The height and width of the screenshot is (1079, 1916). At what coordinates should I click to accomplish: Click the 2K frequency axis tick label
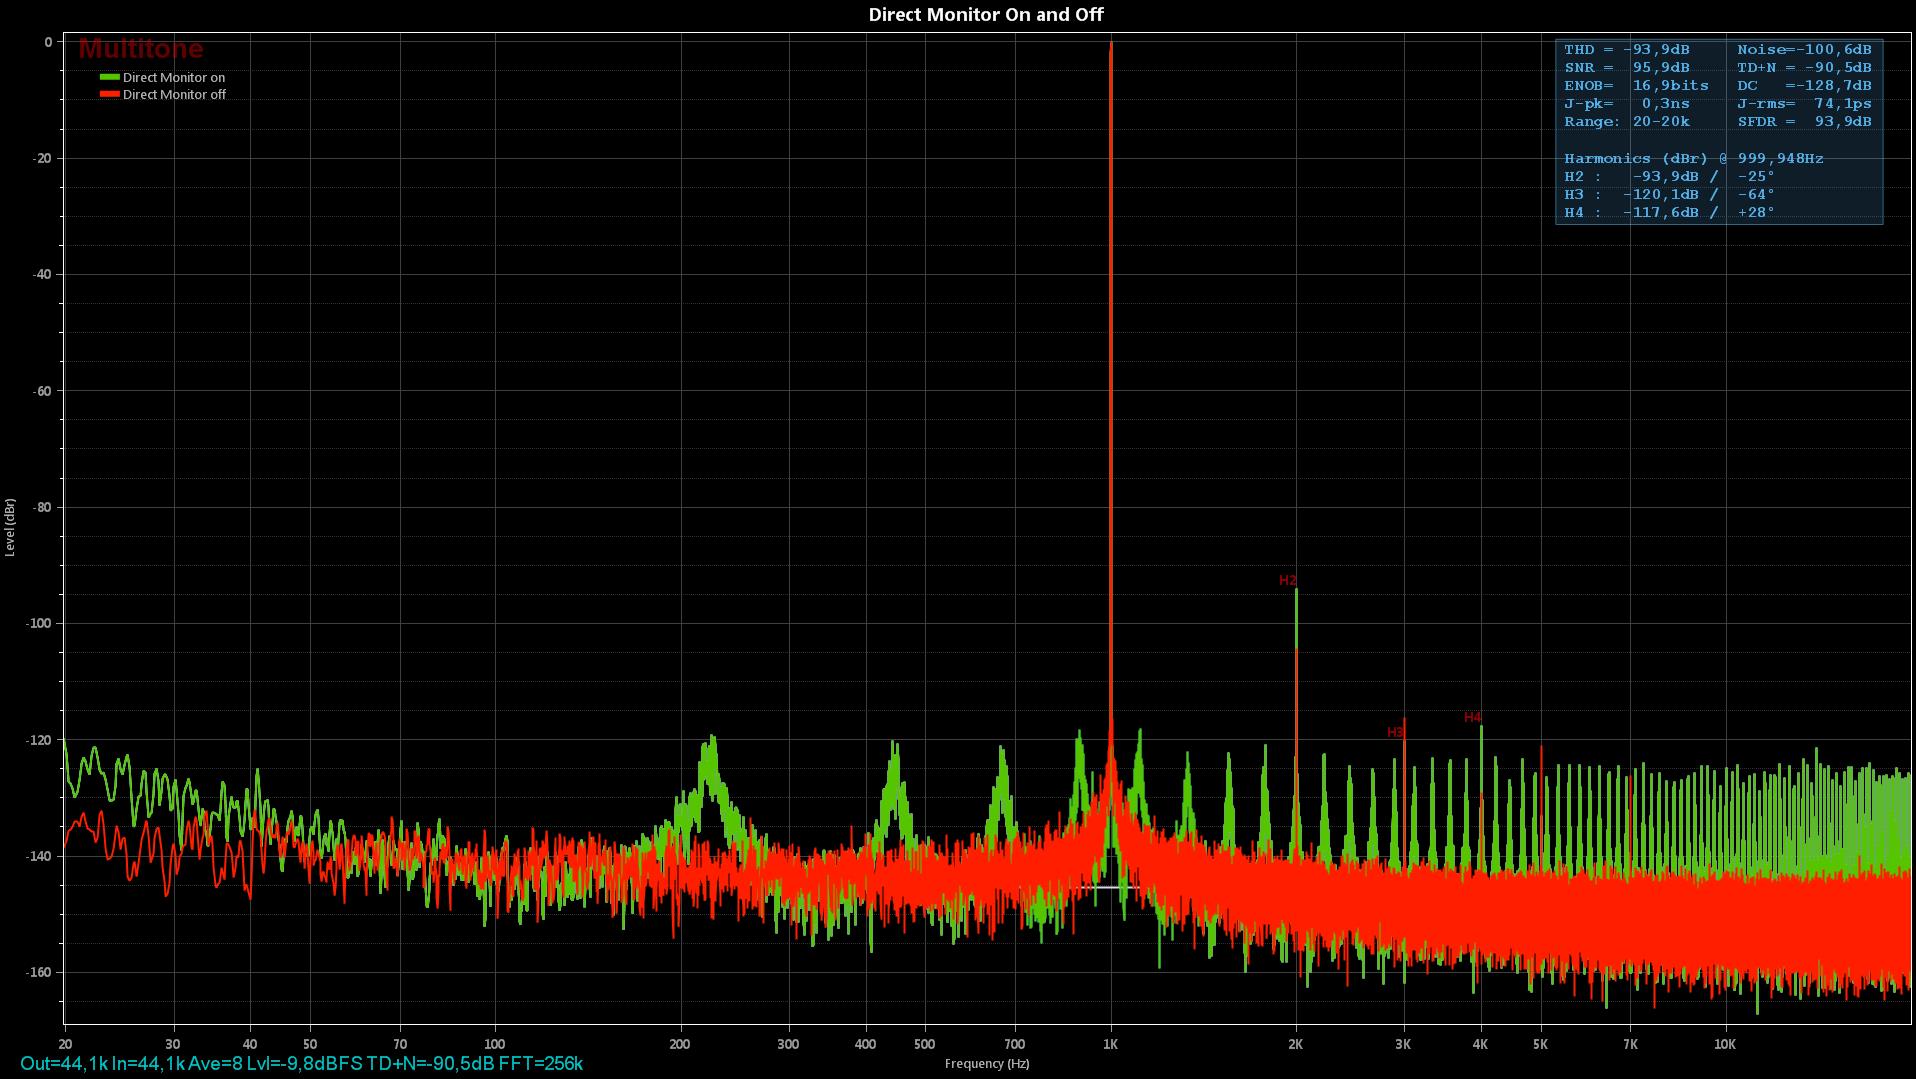[x=1295, y=1044]
